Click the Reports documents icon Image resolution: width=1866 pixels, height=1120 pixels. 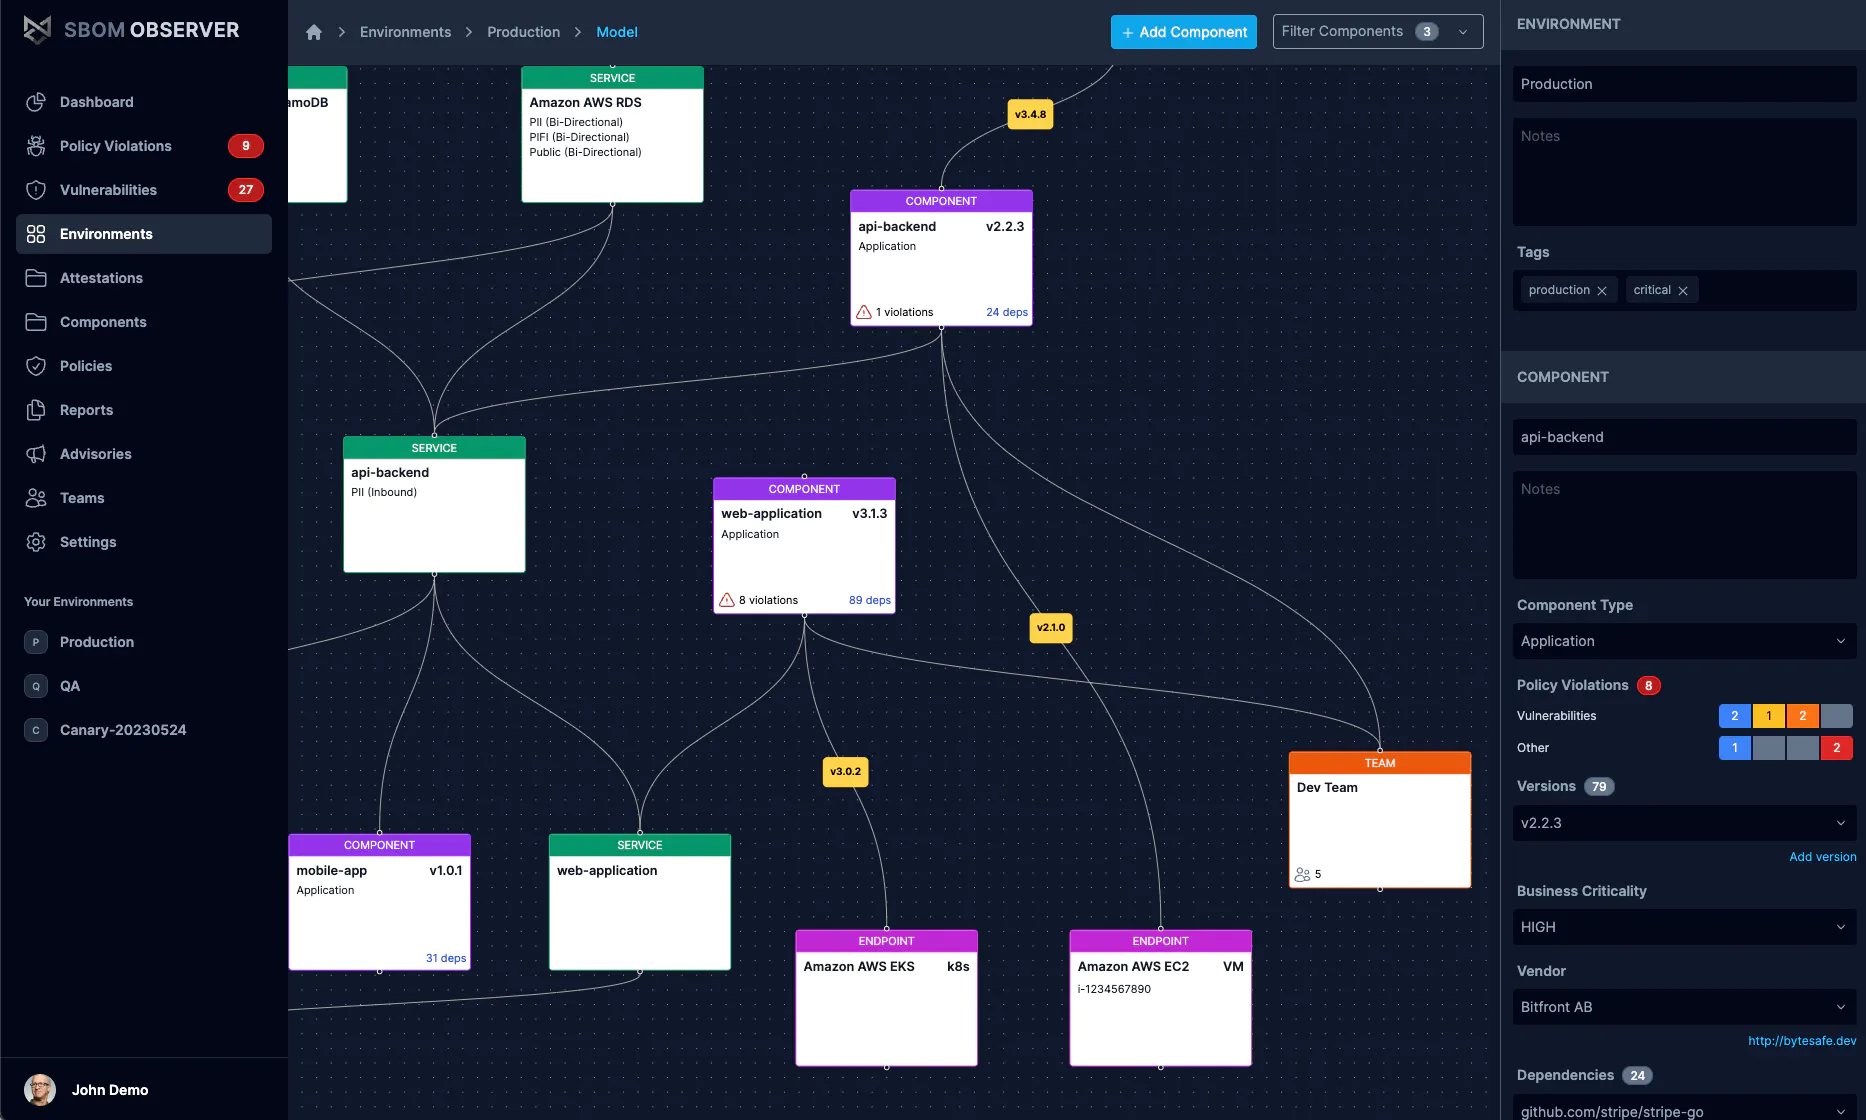click(x=36, y=410)
